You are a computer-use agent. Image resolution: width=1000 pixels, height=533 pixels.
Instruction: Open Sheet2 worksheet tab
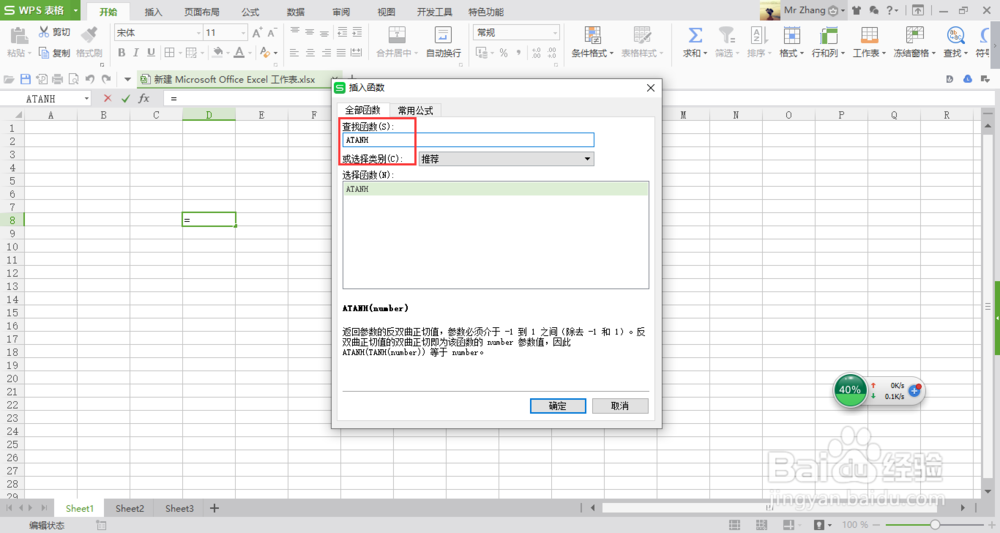click(129, 508)
